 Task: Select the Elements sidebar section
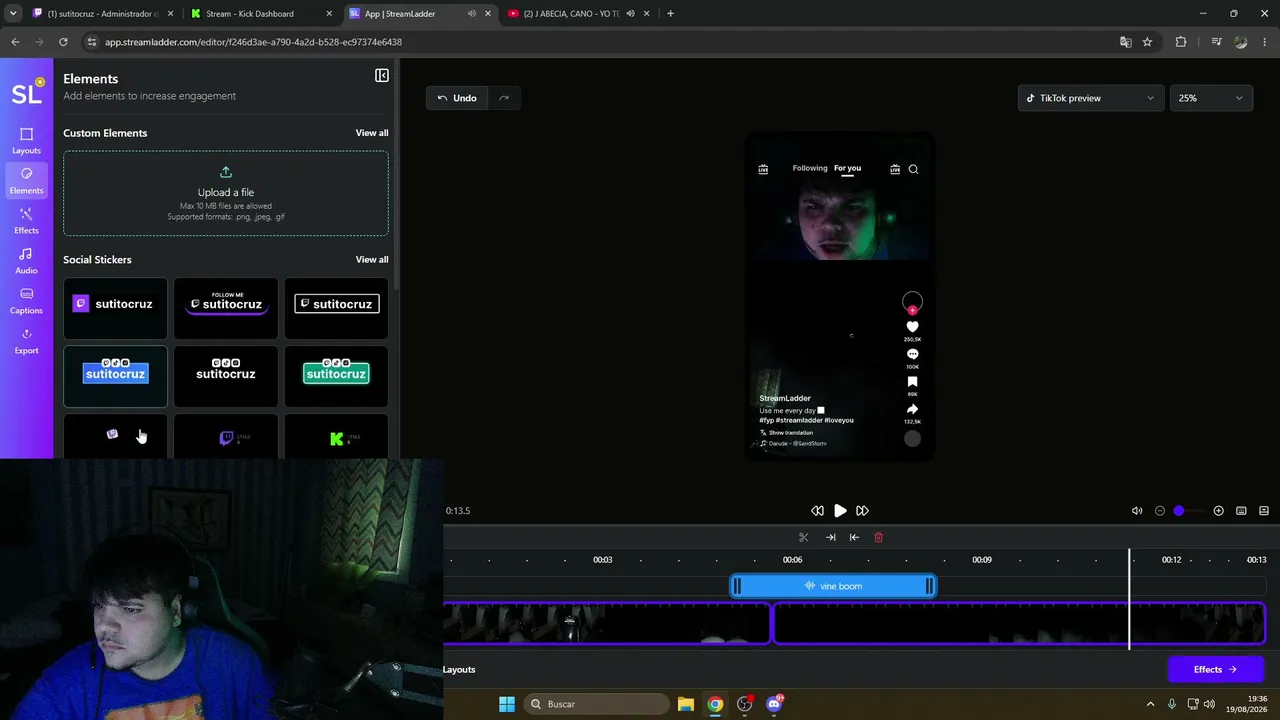(26, 181)
